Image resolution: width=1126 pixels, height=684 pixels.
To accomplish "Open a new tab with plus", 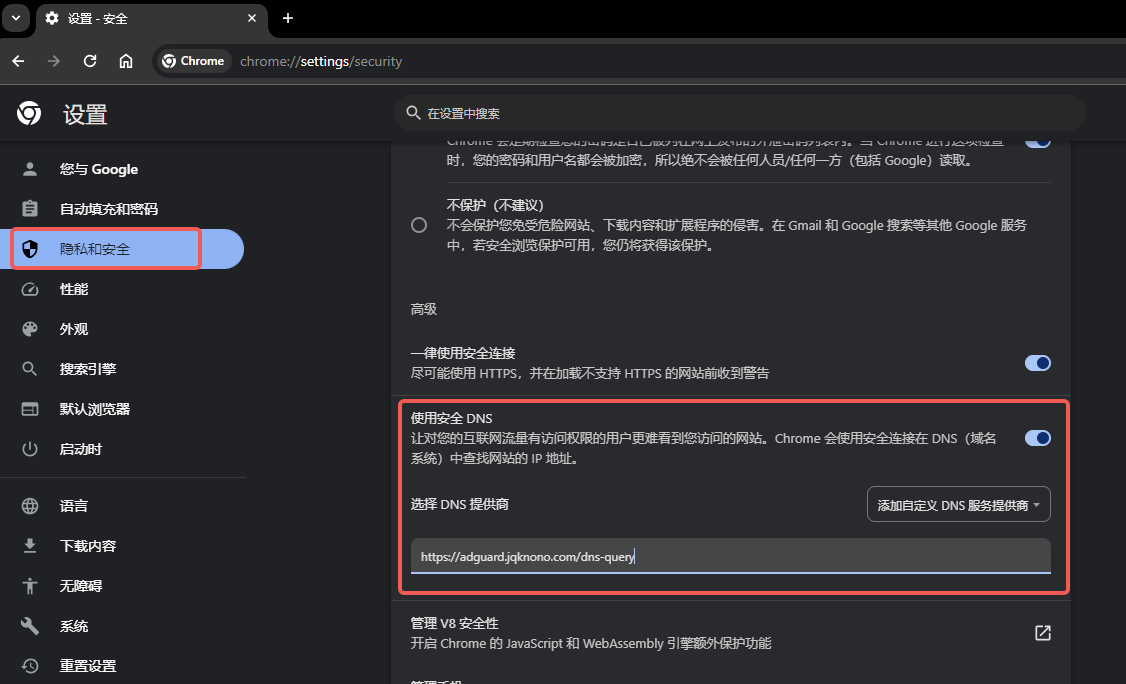I will pyautogui.click(x=288, y=18).
